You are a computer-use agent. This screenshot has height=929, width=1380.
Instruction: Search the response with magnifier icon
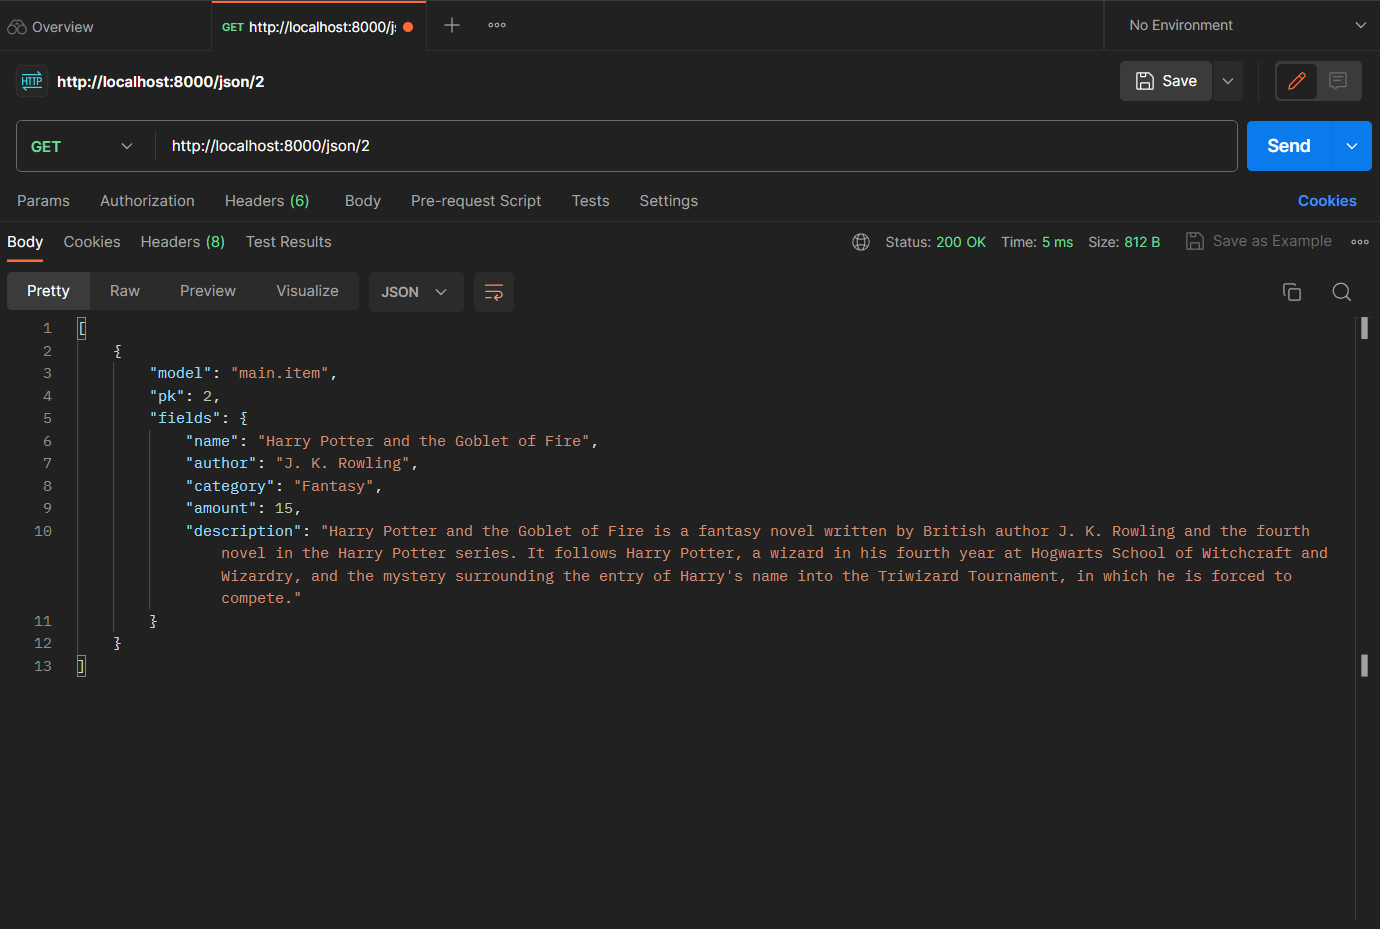(x=1342, y=292)
